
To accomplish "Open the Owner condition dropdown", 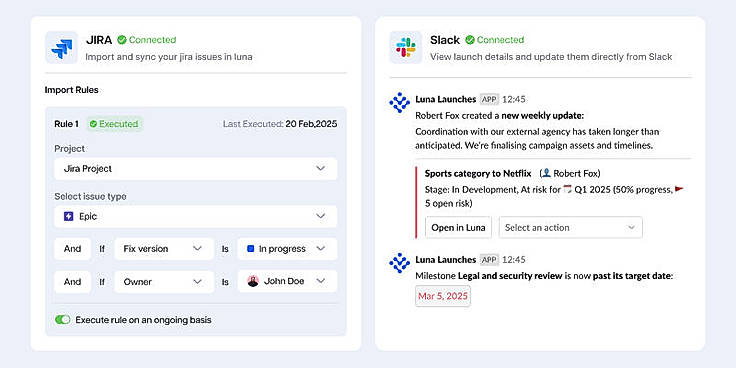I will click(164, 282).
